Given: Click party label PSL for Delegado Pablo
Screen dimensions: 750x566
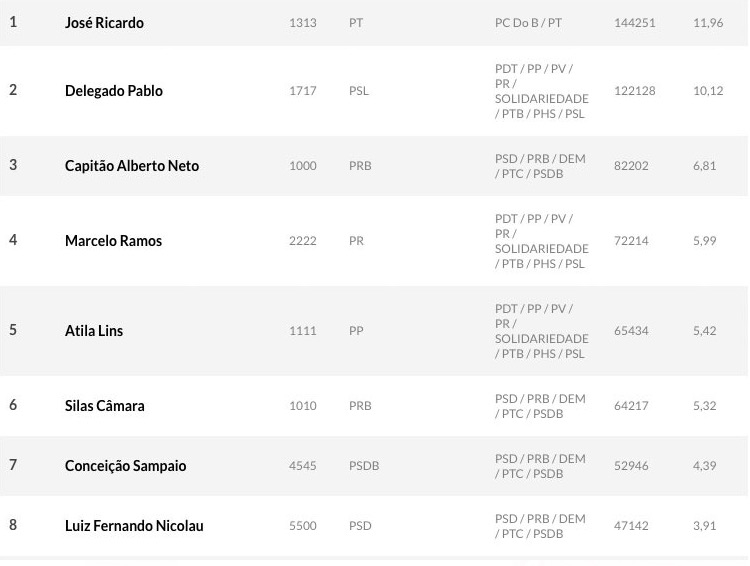Looking at the screenshot, I should point(358,91).
